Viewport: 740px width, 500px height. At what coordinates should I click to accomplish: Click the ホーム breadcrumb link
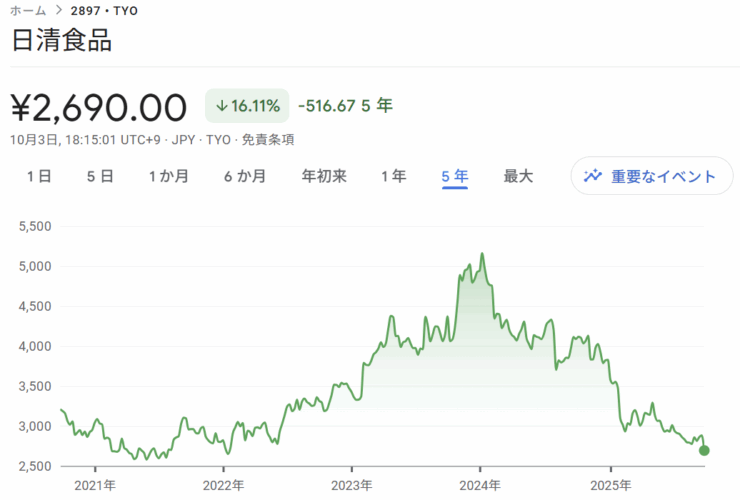(26, 11)
